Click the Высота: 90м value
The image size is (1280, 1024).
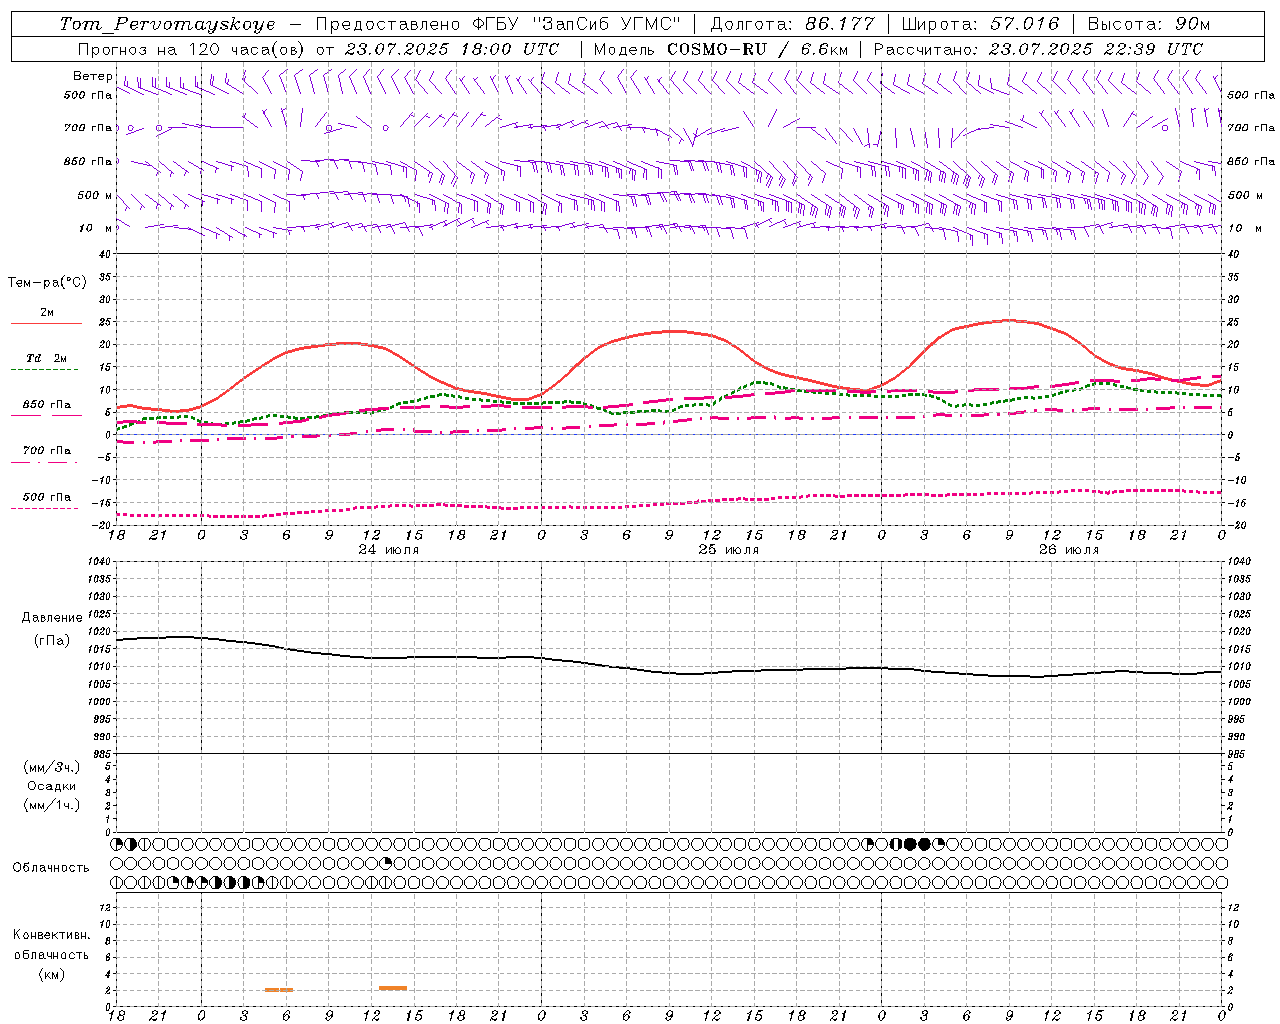pyautogui.click(x=1148, y=24)
